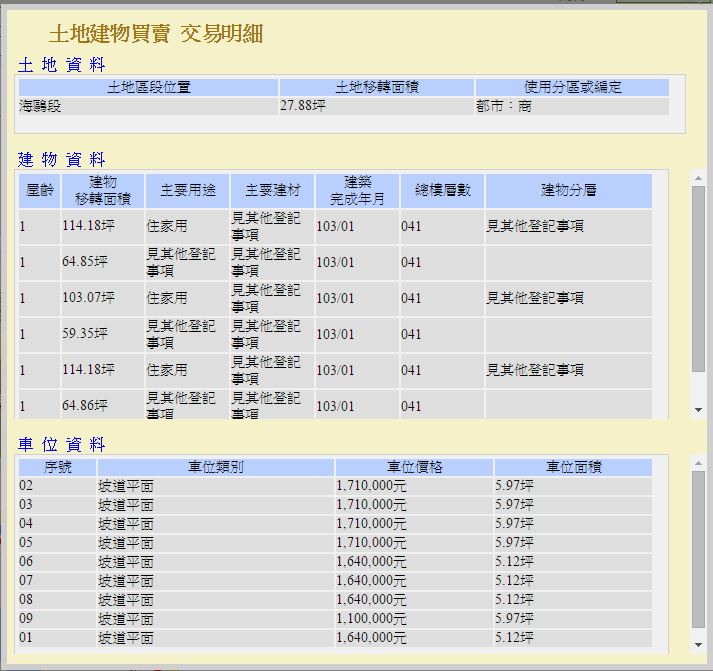Select the 海鵬段 land section cell

149,106
